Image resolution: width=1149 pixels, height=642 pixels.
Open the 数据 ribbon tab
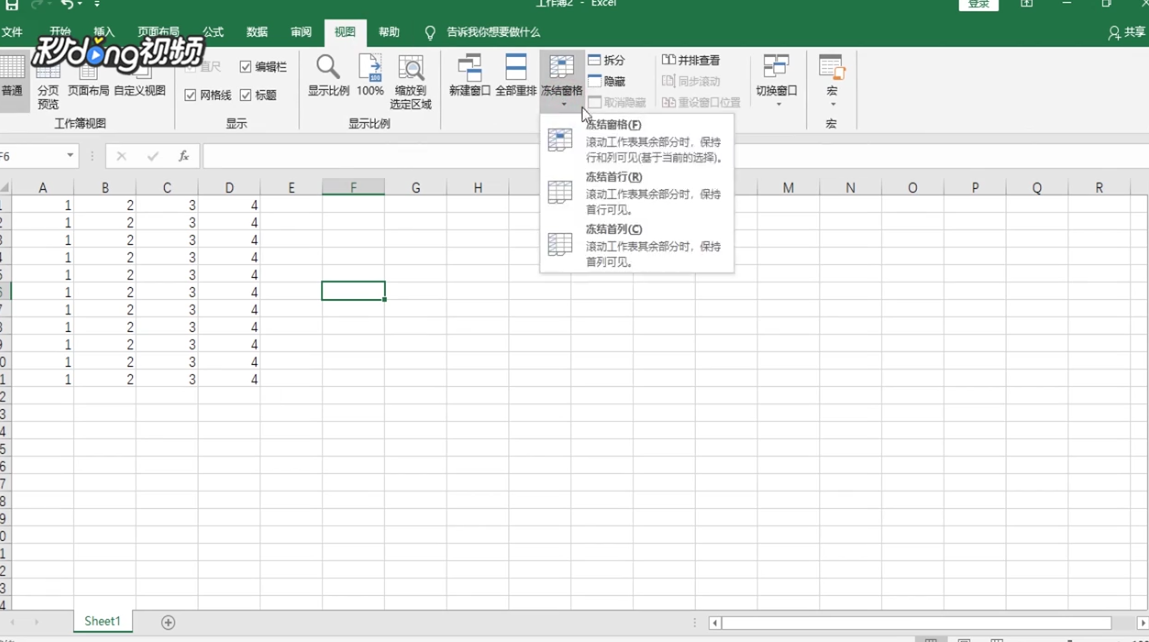(256, 31)
